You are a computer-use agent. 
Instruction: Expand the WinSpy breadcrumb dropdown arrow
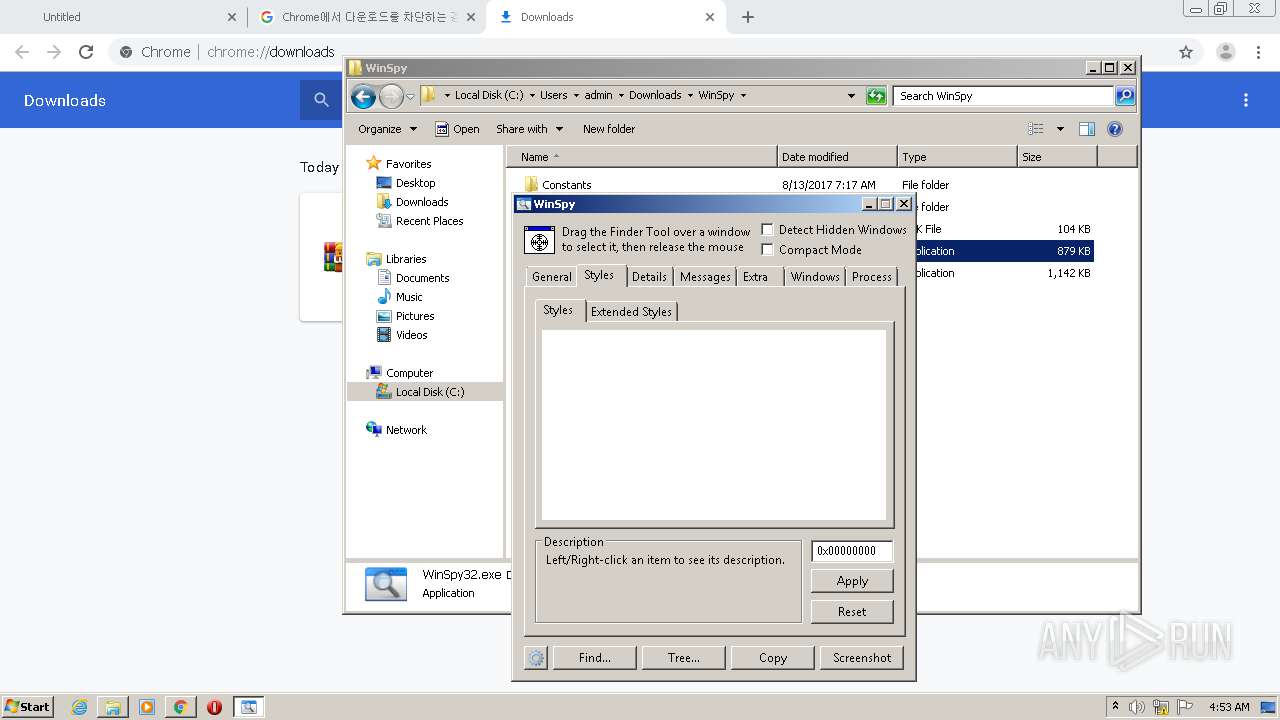pyautogui.click(x=743, y=96)
